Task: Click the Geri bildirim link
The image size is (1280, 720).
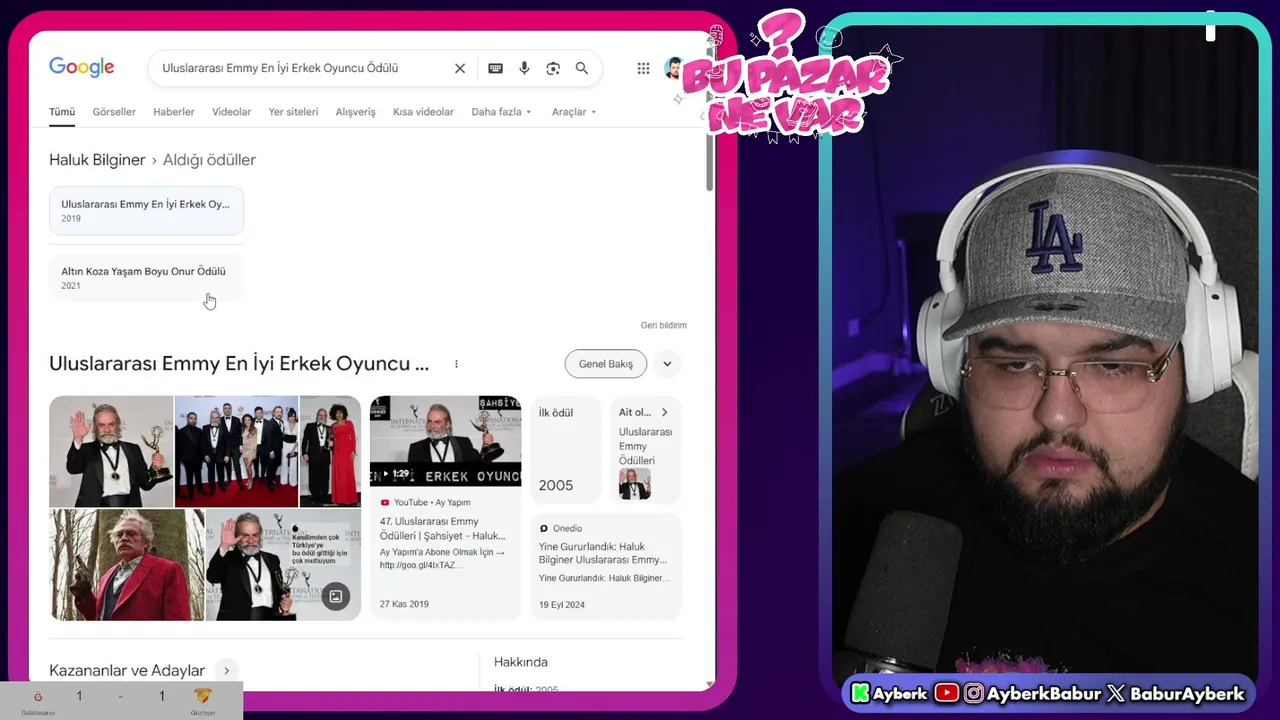Action: pos(664,325)
